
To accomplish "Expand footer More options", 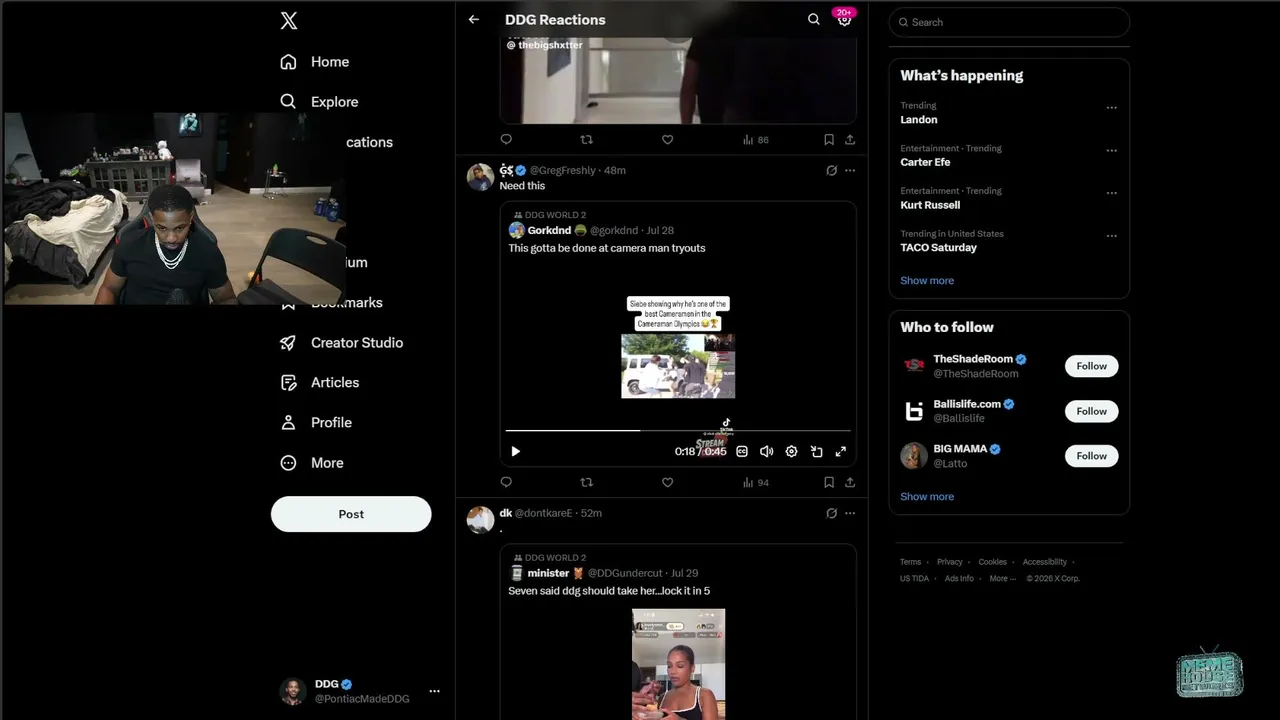I will pyautogui.click(x=1002, y=579).
